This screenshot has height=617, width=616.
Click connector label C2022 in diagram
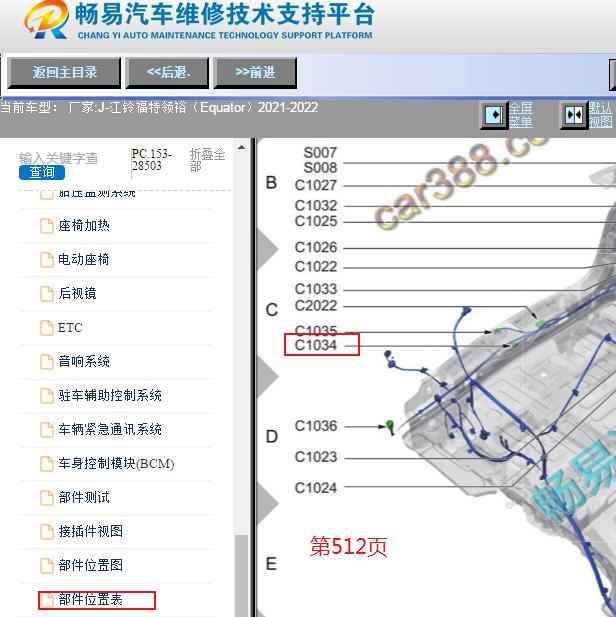pyautogui.click(x=316, y=306)
